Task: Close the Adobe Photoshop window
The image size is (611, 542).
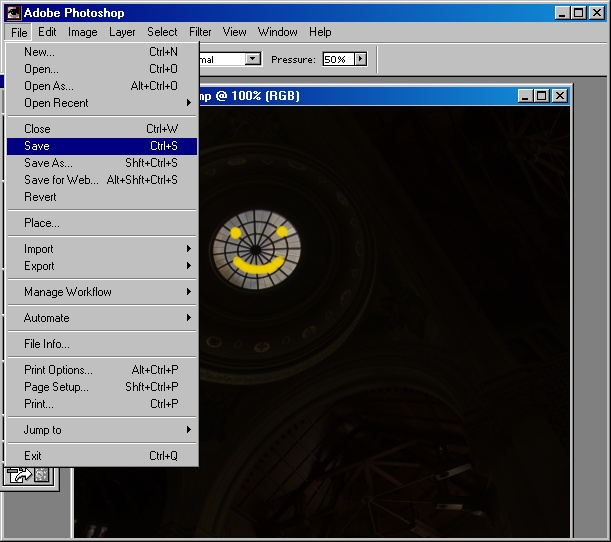Action: [597, 13]
